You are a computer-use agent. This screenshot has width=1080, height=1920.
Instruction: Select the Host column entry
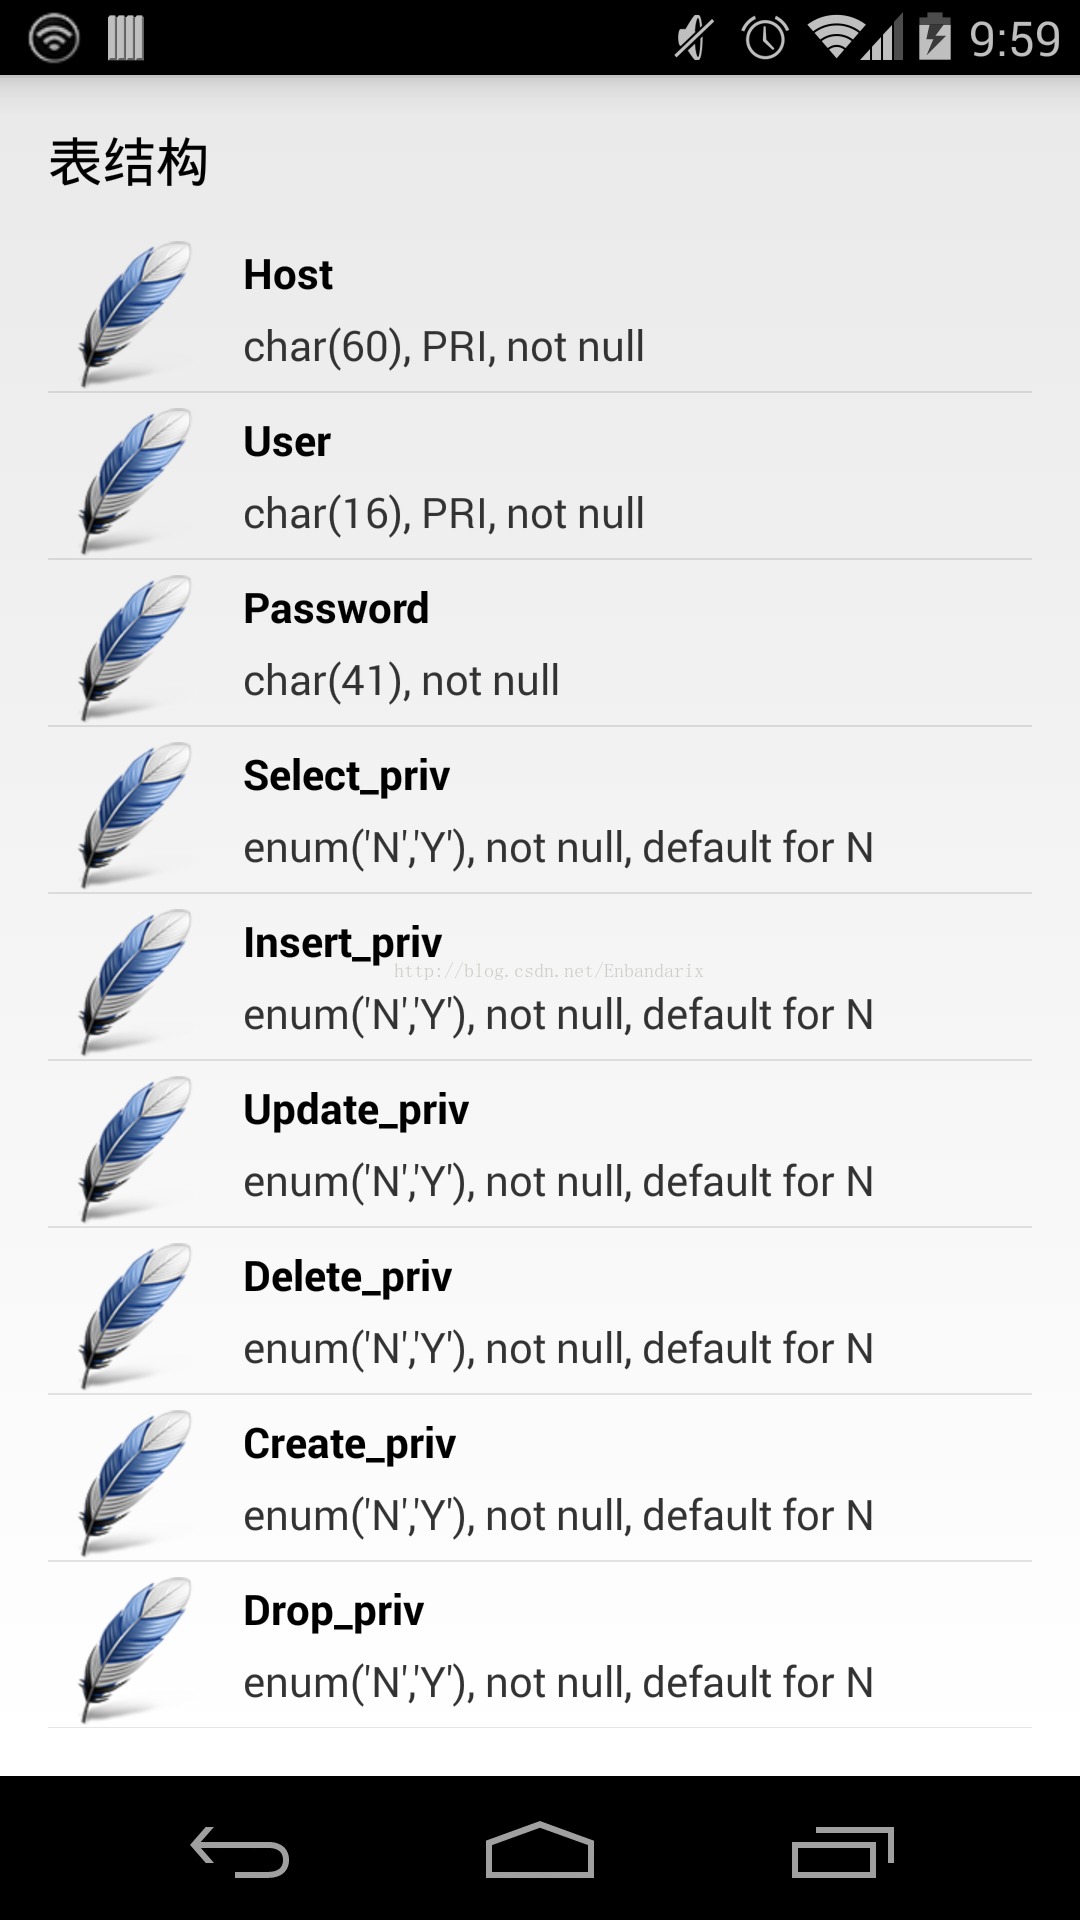tap(540, 309)
